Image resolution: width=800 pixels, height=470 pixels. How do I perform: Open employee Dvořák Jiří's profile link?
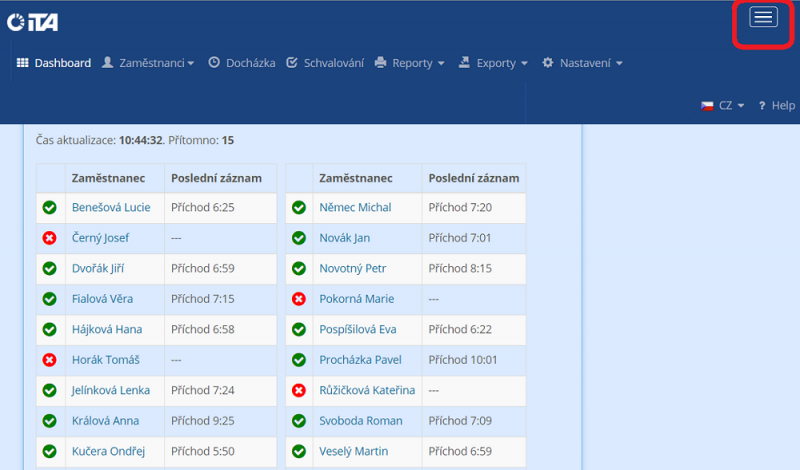coord(98,269)
